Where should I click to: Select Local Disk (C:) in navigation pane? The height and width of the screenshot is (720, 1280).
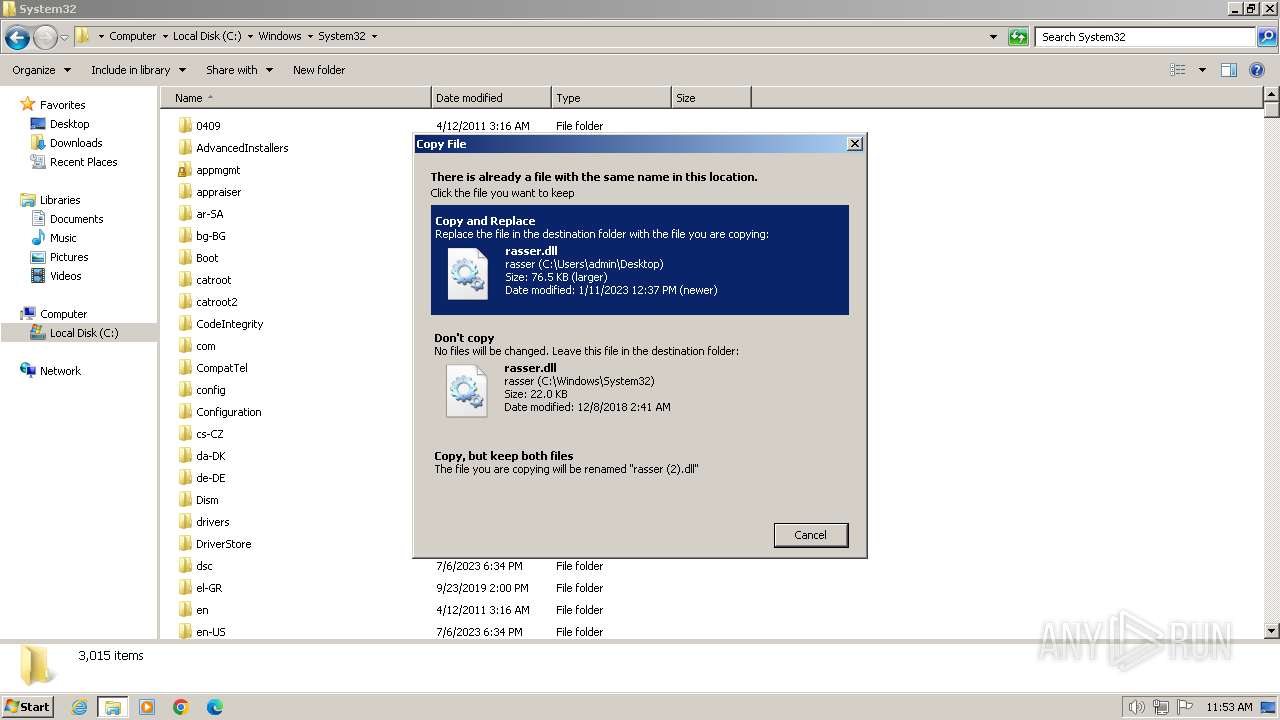(83, 333)
